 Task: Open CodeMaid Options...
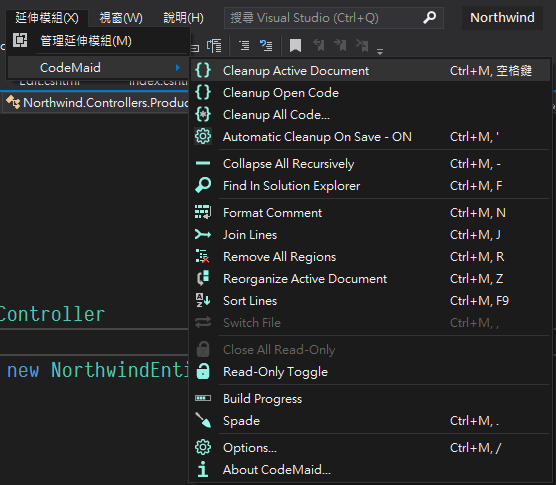tap(370, 447)
